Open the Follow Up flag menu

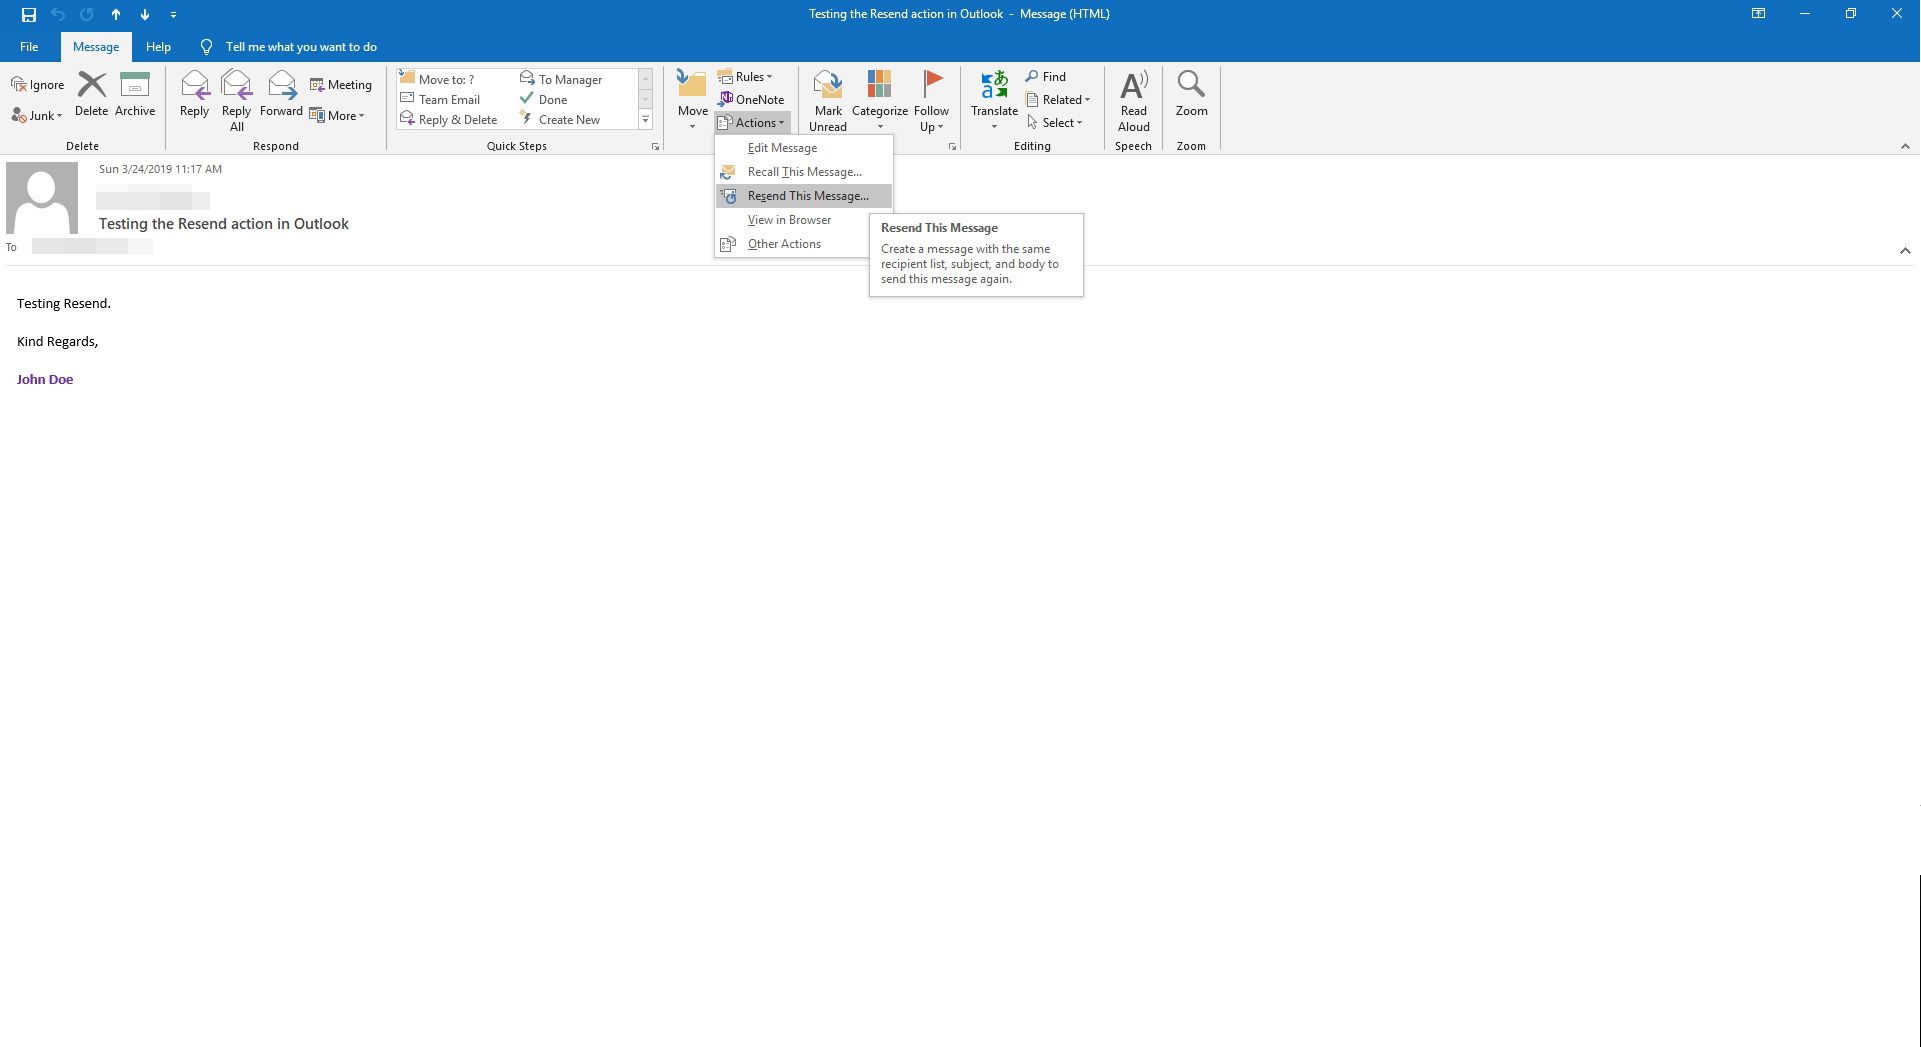pos(931,100)
